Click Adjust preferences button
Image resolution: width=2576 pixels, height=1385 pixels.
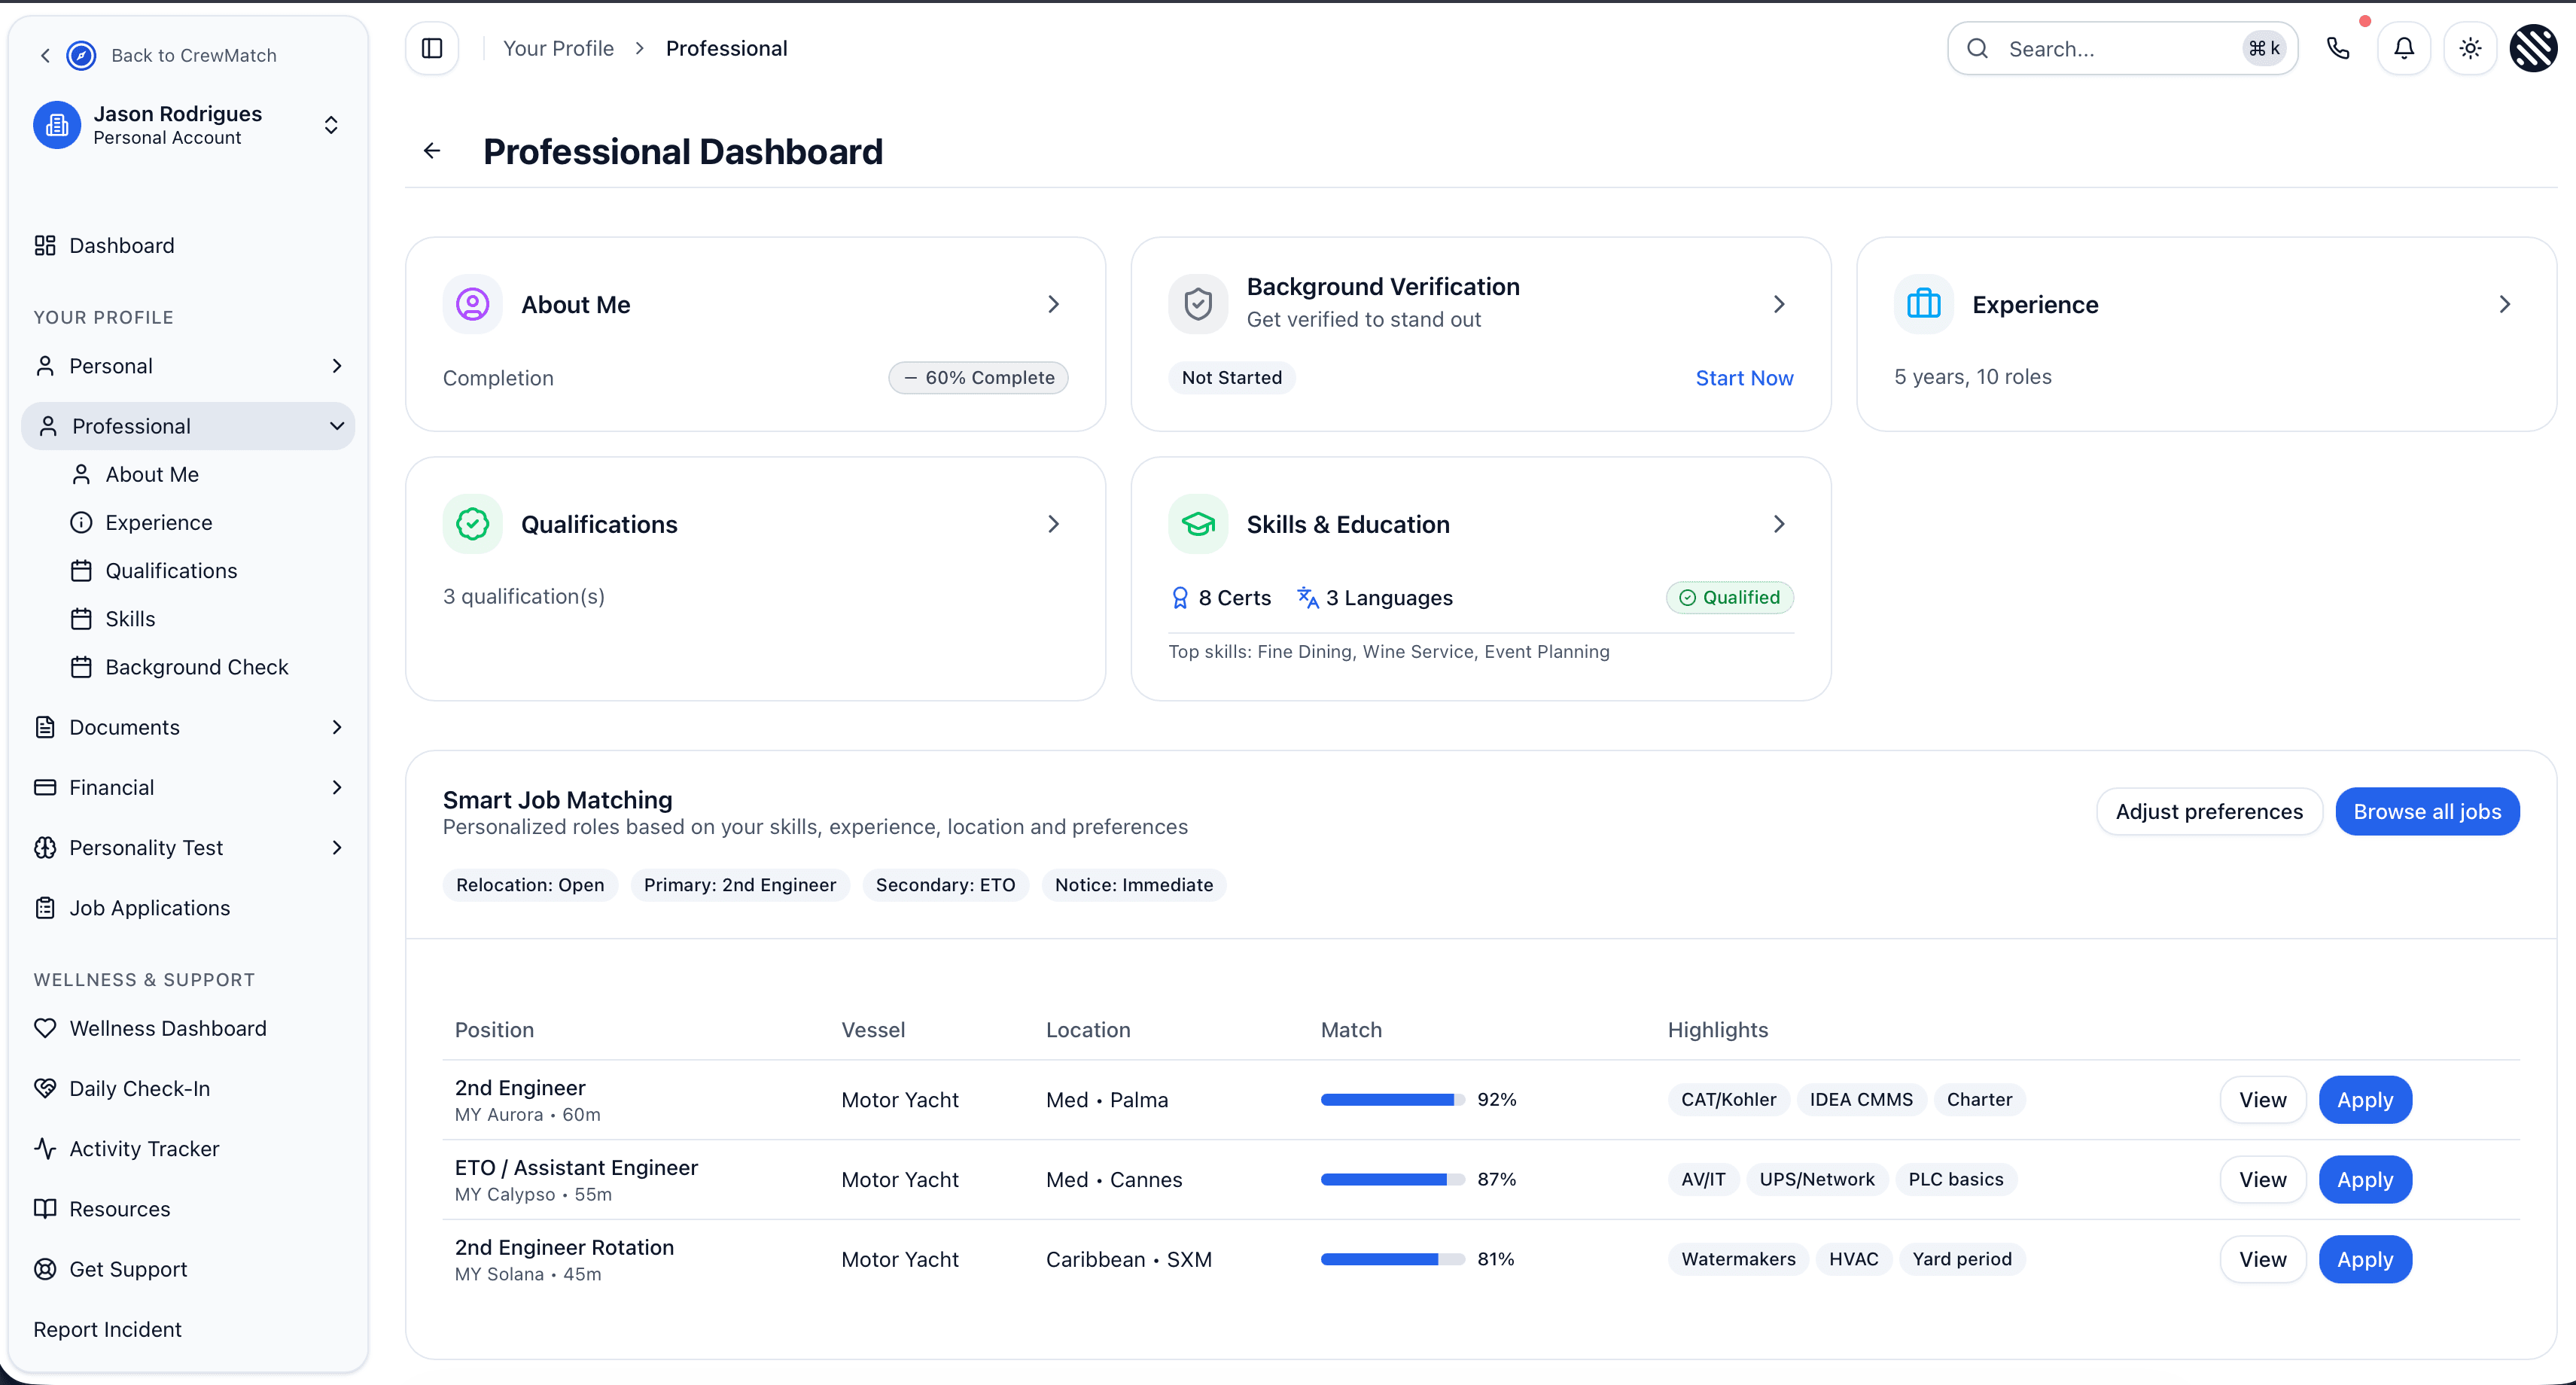[2209, 811]
